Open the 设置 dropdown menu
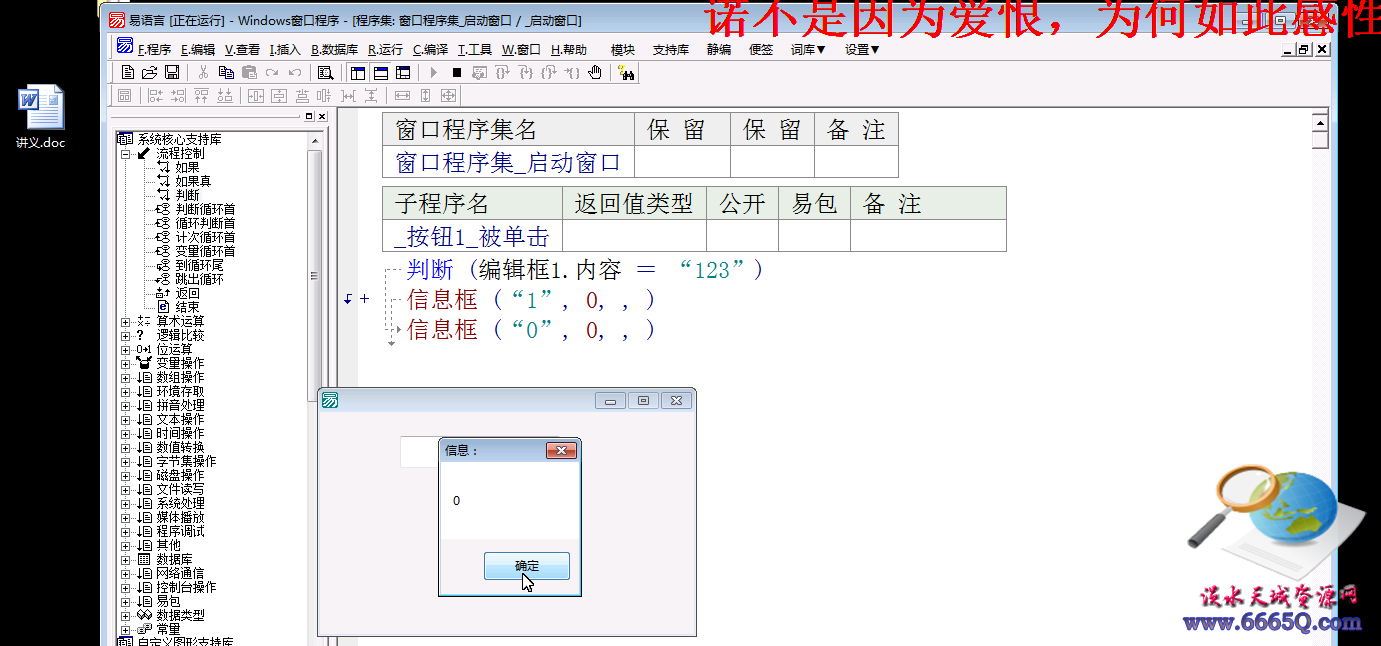The height and width of the screenshot is (646, 1381). tap(862, 49)
